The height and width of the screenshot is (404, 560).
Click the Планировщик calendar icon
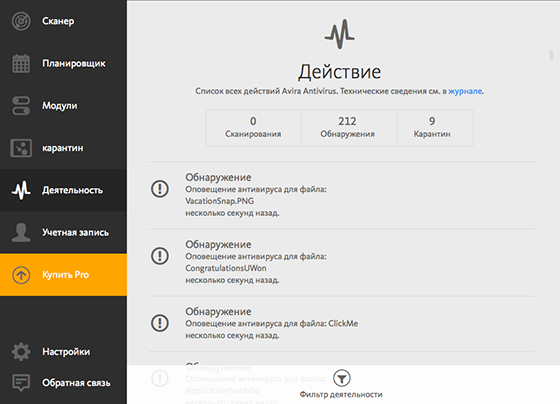point(21,64)
